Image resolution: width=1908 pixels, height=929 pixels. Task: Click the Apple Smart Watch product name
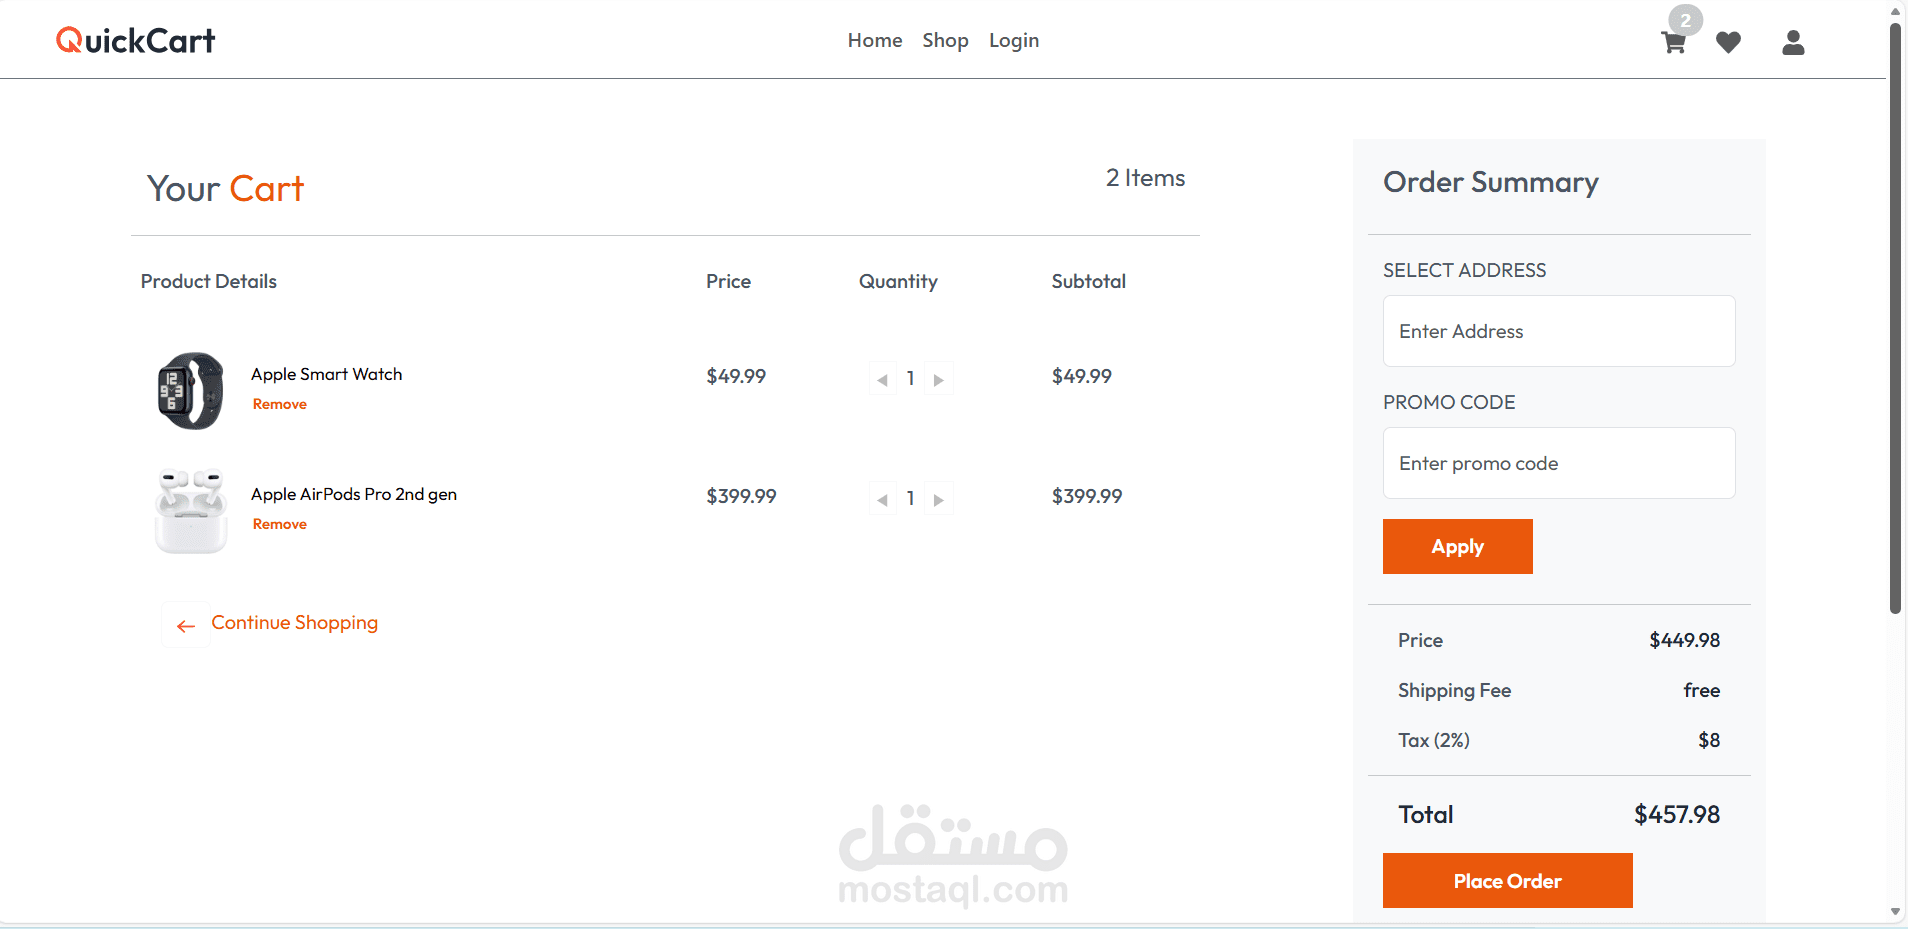coord(326,374)
